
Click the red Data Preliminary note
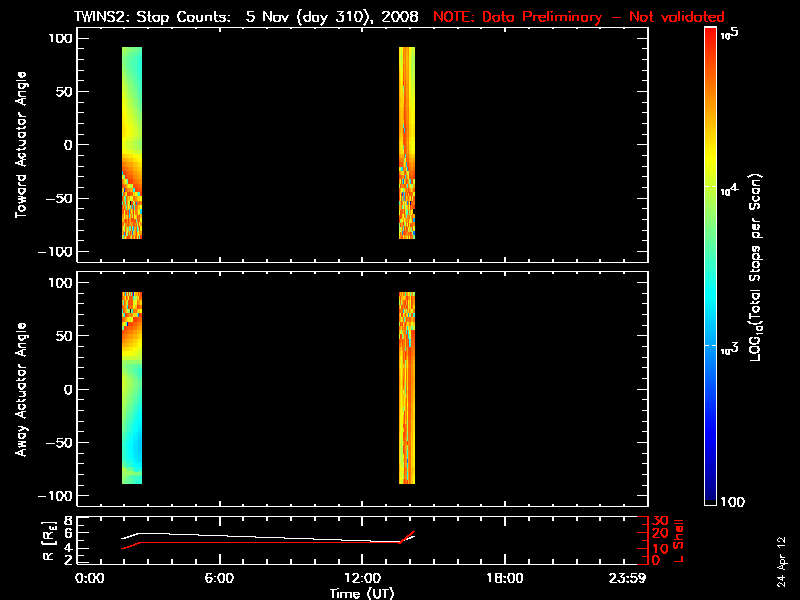[x=579, y=17]
